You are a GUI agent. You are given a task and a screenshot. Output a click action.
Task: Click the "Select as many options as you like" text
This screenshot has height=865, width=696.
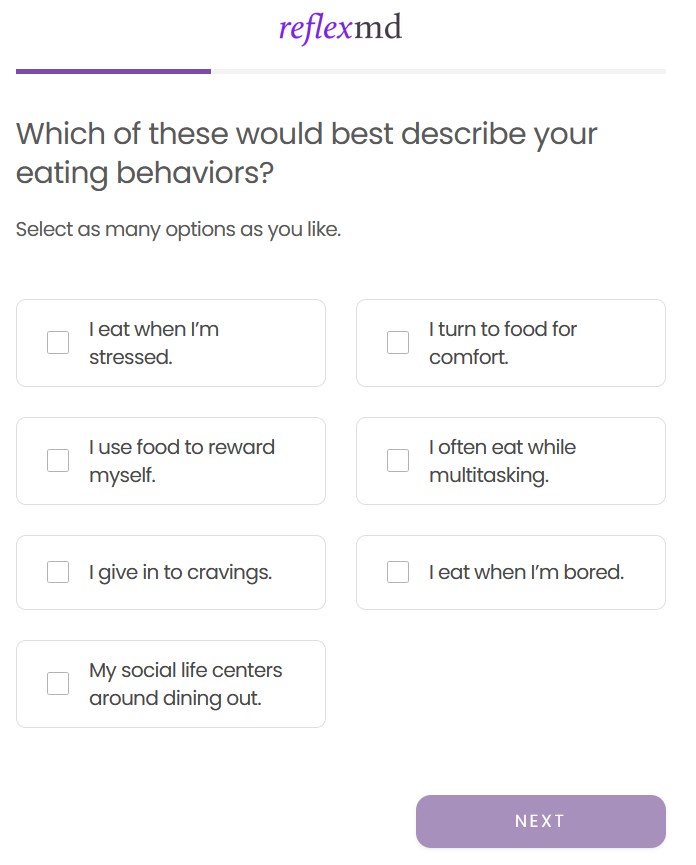pos(178,230)
